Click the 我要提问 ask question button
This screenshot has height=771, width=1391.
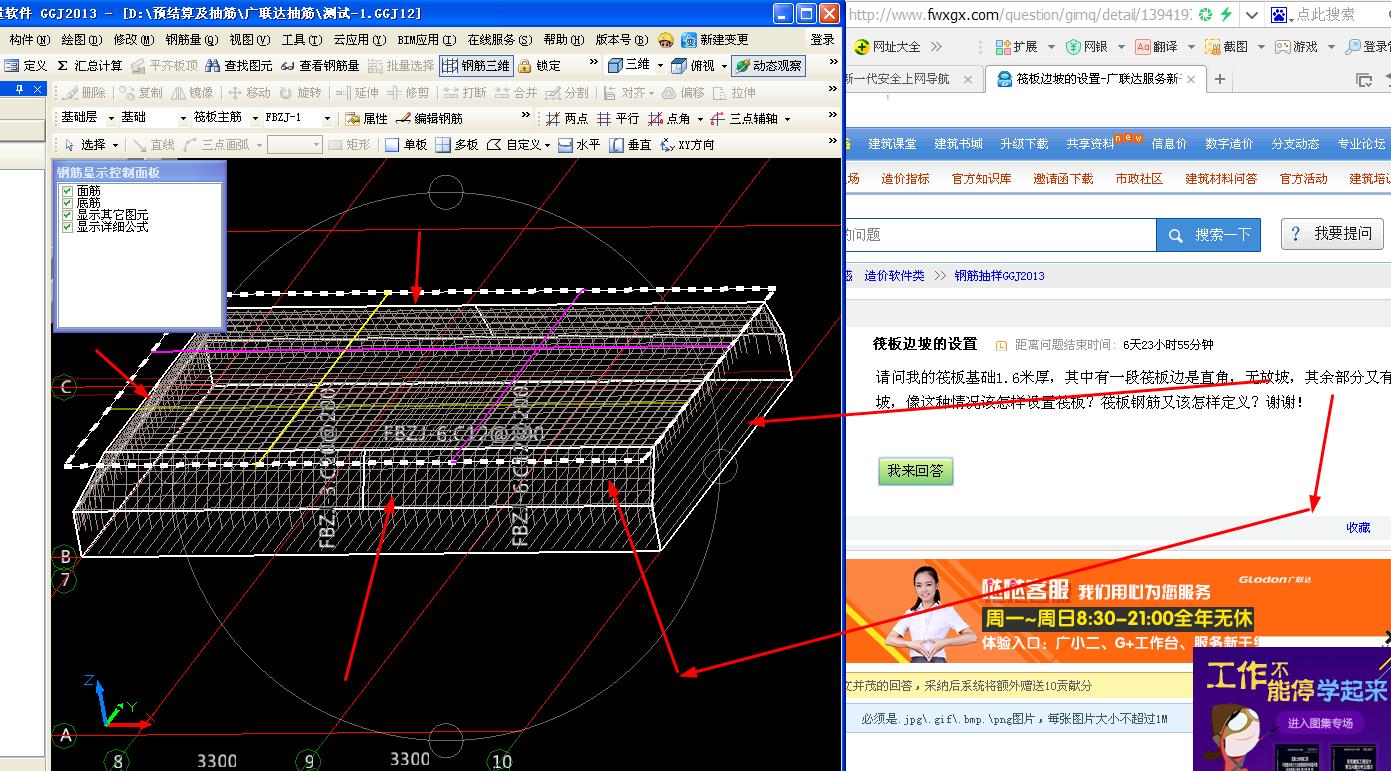click(x=1332, y=233)
